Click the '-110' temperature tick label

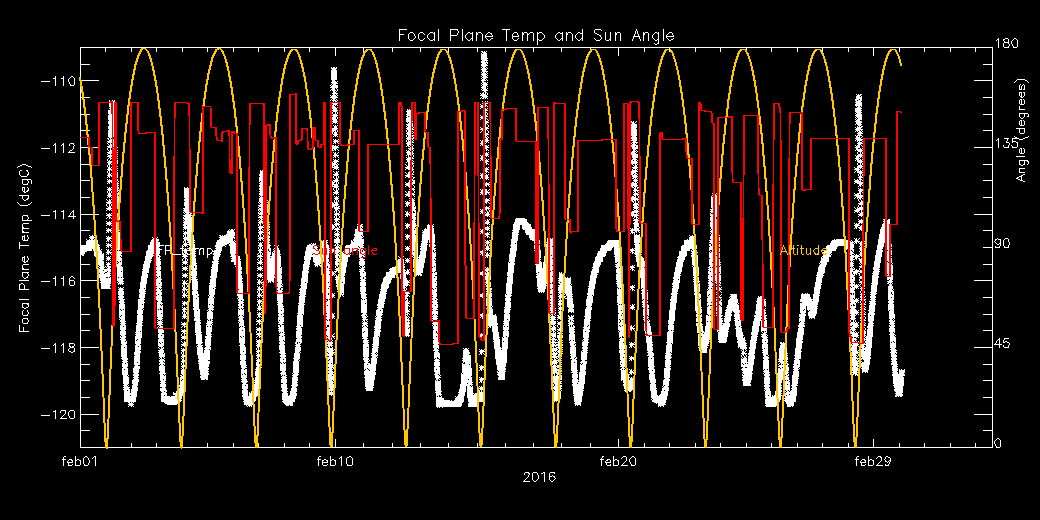point(59,81)
